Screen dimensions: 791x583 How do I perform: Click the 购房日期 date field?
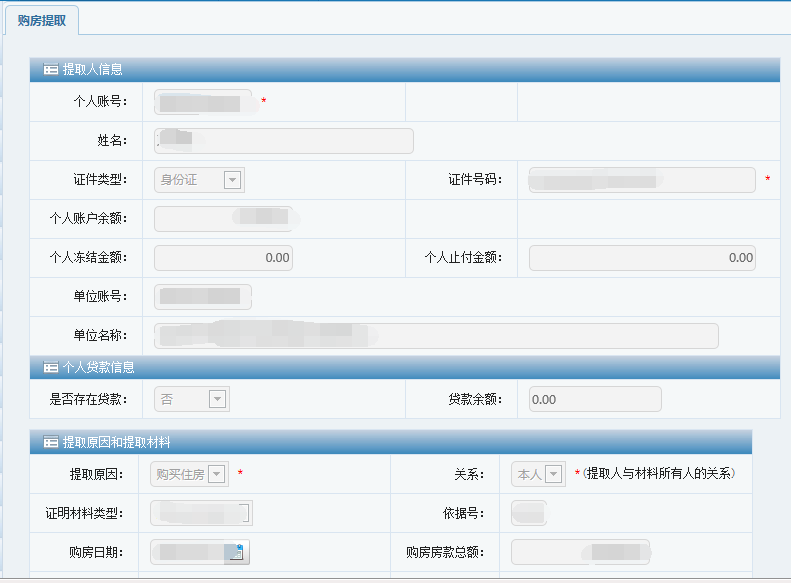(200, 552)
